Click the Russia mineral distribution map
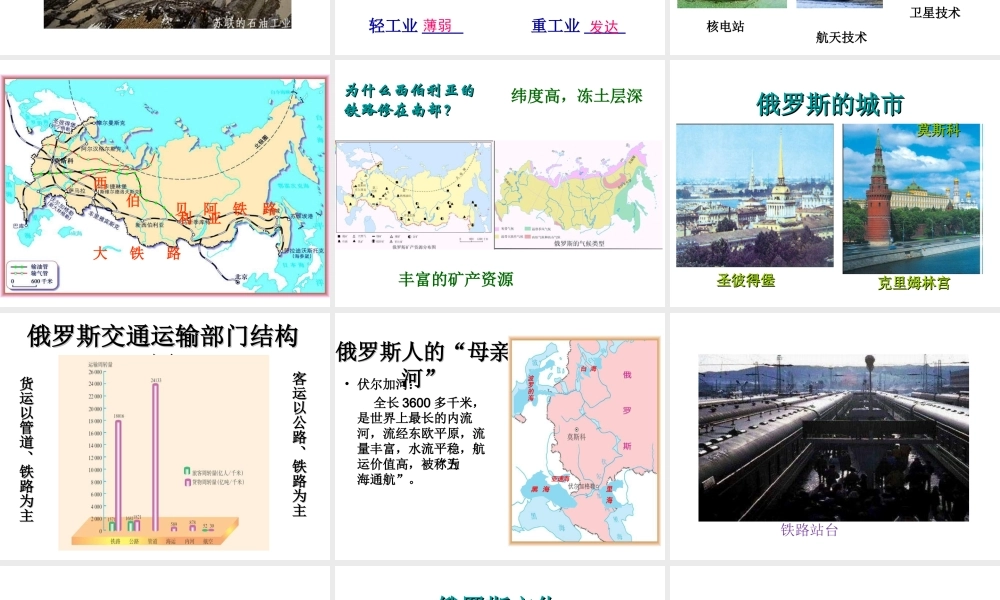 point(415,195)
